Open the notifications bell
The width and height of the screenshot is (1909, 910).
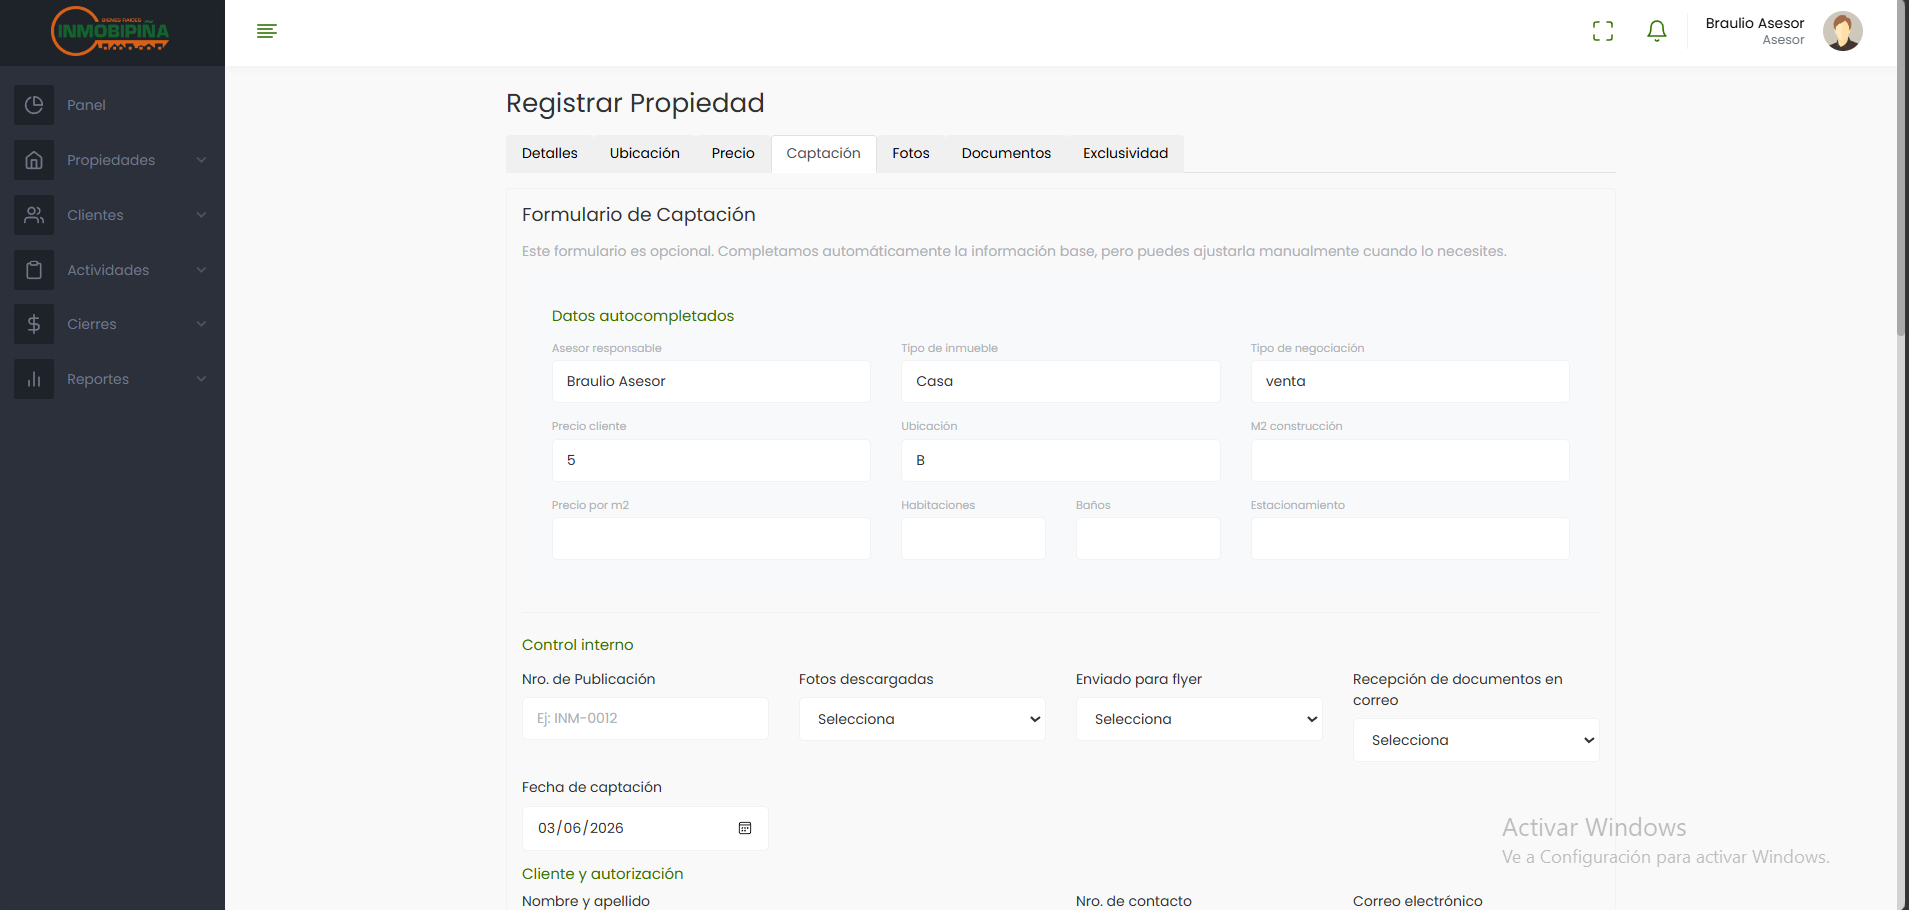pos(1657,31)
